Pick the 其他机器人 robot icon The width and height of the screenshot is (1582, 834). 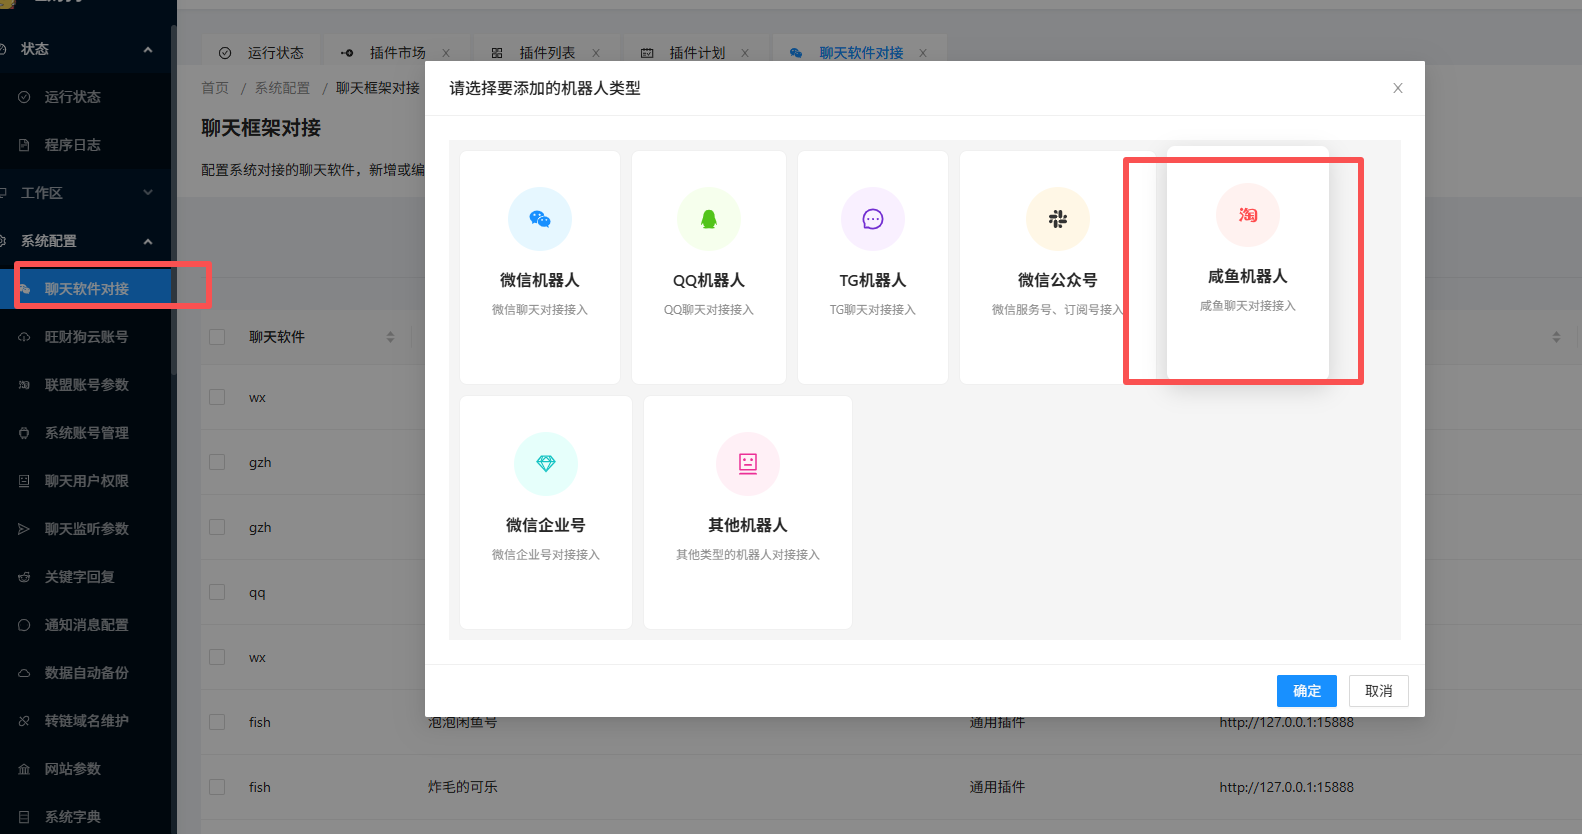point(747,464)
